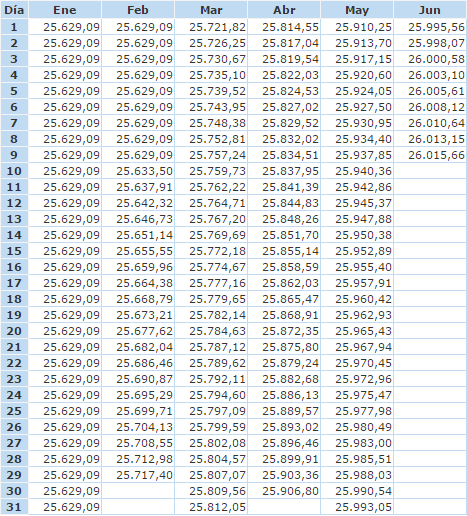Select the row header for day 1
Image resolution: width=467 pixels, height=516 pixels.
point(14,27)
